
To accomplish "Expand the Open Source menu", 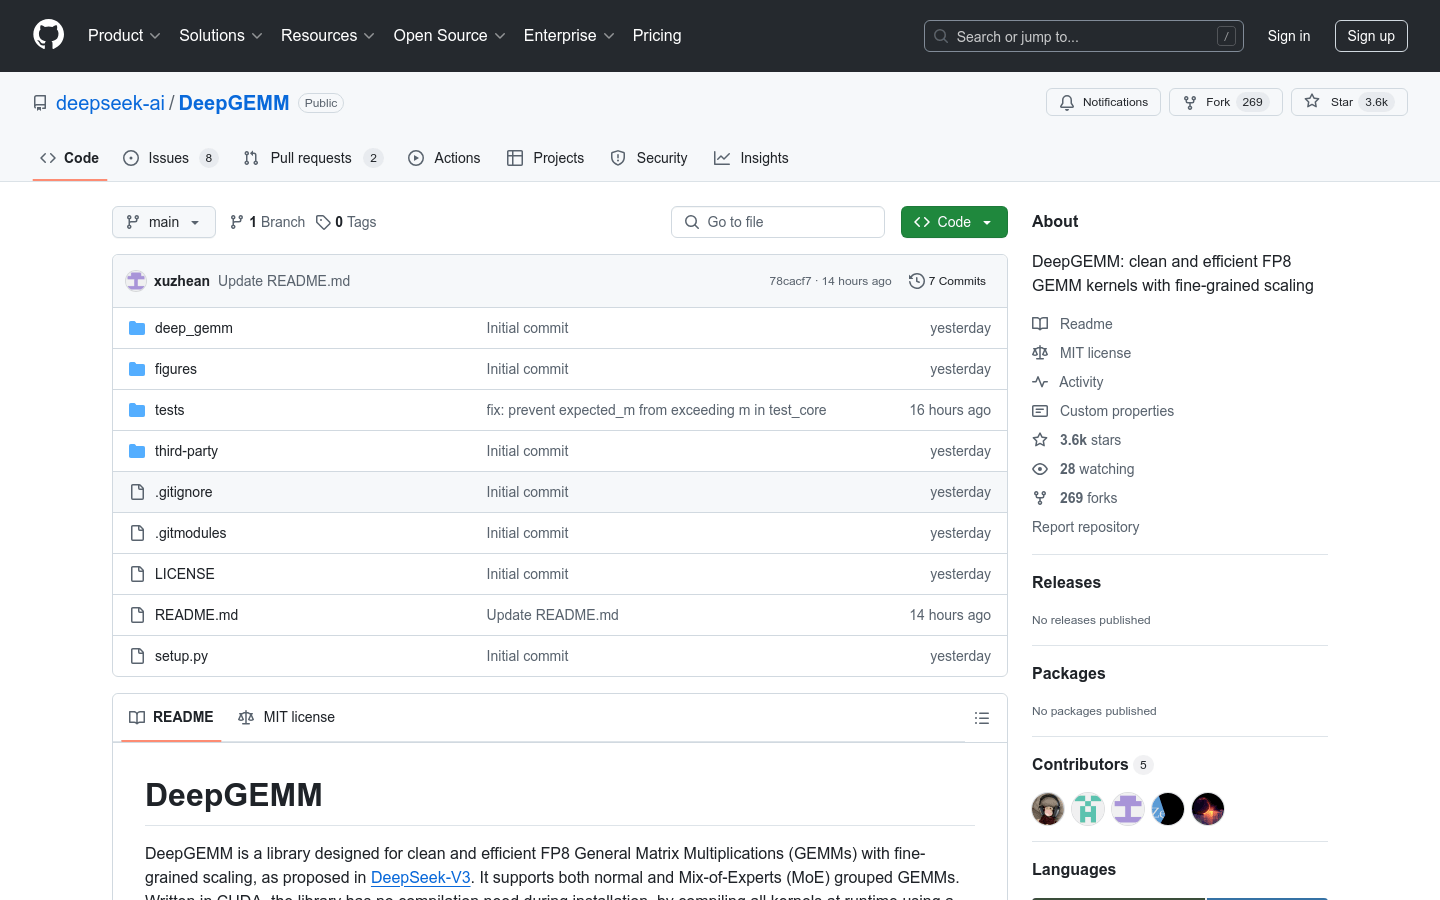I will [x=449, y=35].
